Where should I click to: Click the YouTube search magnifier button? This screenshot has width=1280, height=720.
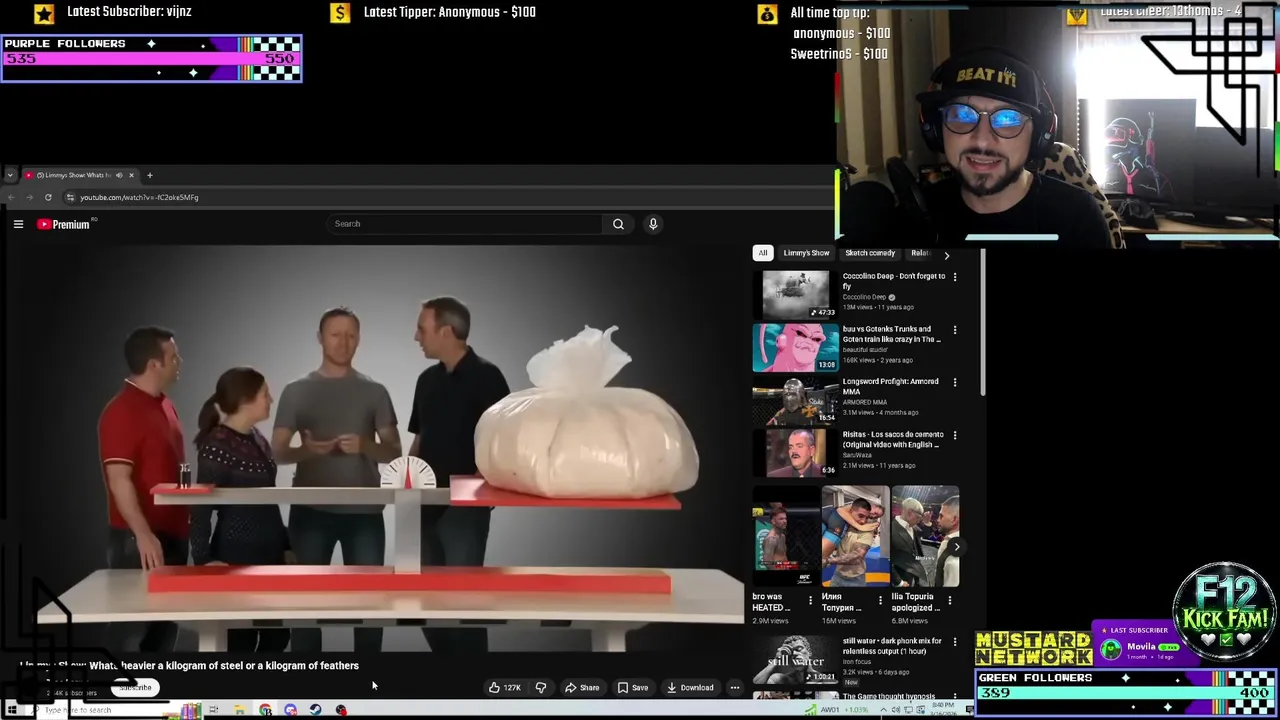pyautogui.click(x=618, y=224)
